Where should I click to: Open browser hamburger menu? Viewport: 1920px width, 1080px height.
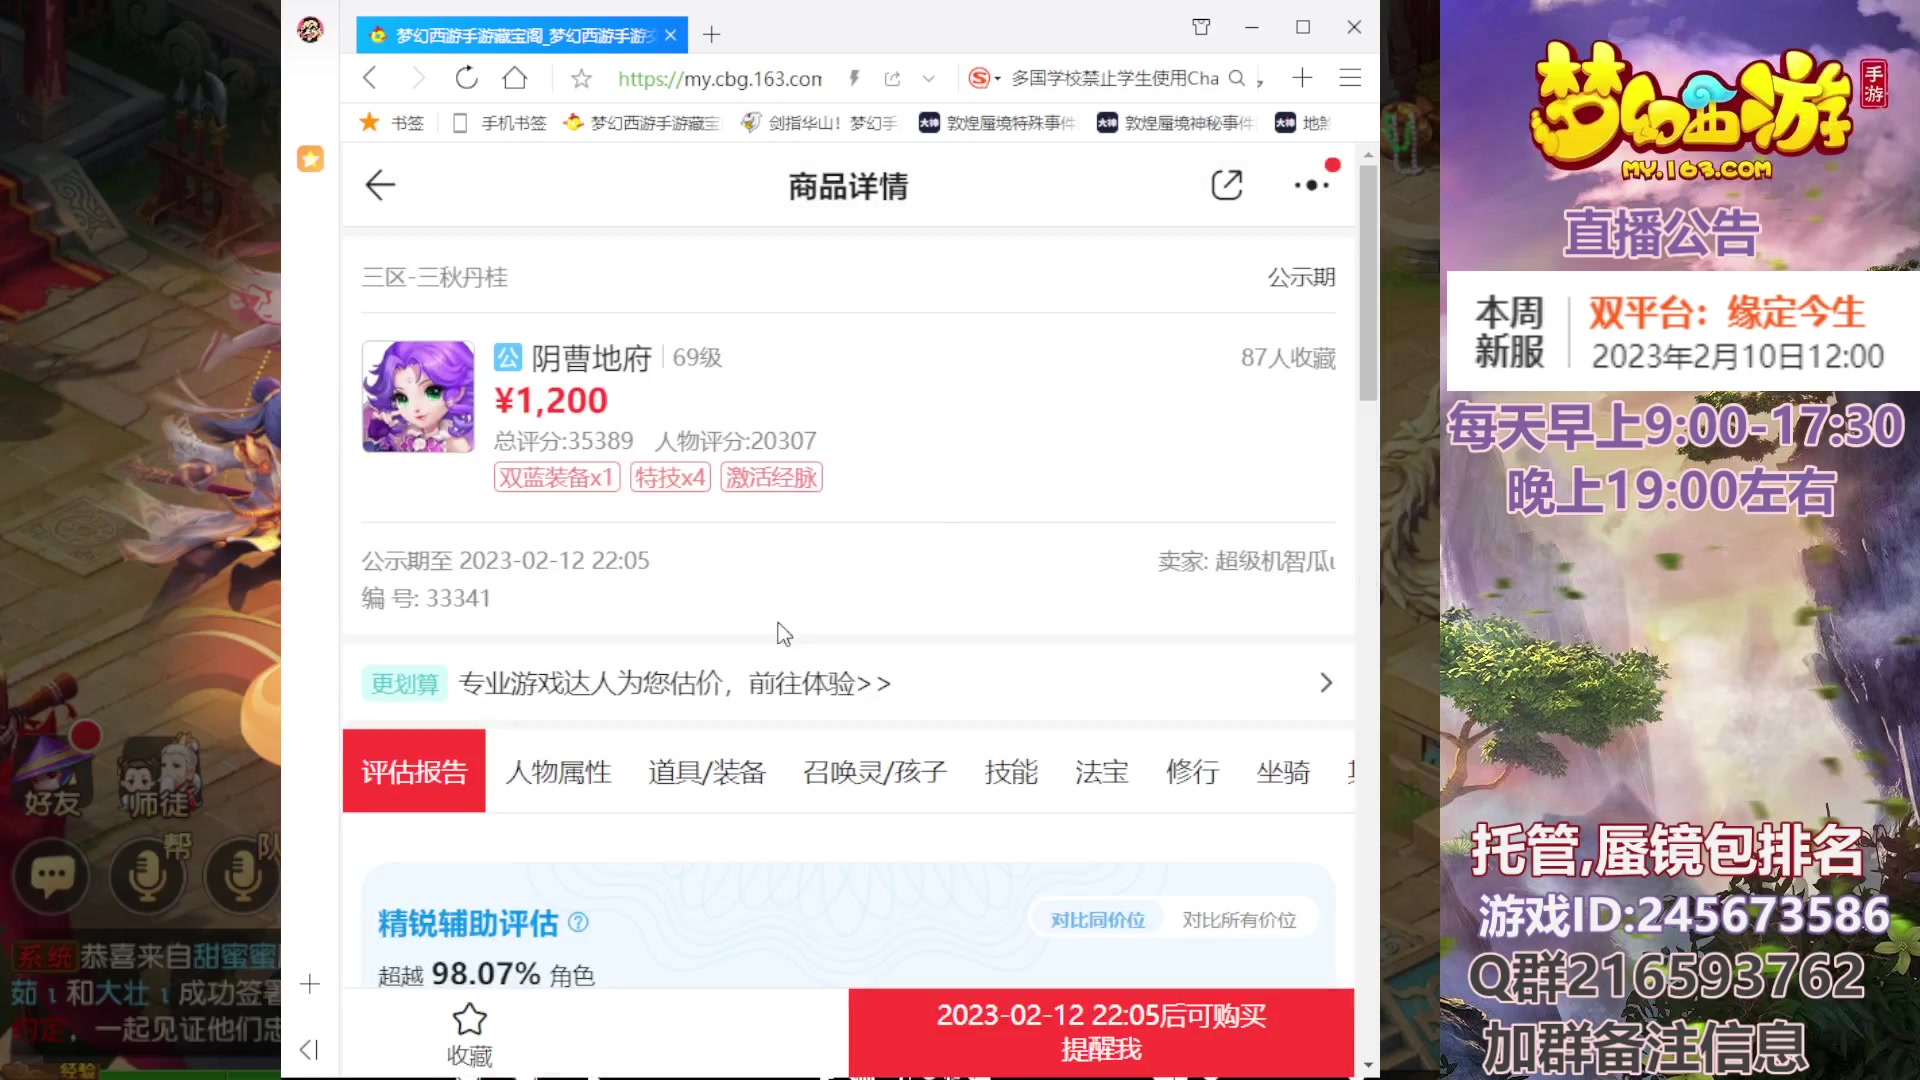pos(1351,78)
